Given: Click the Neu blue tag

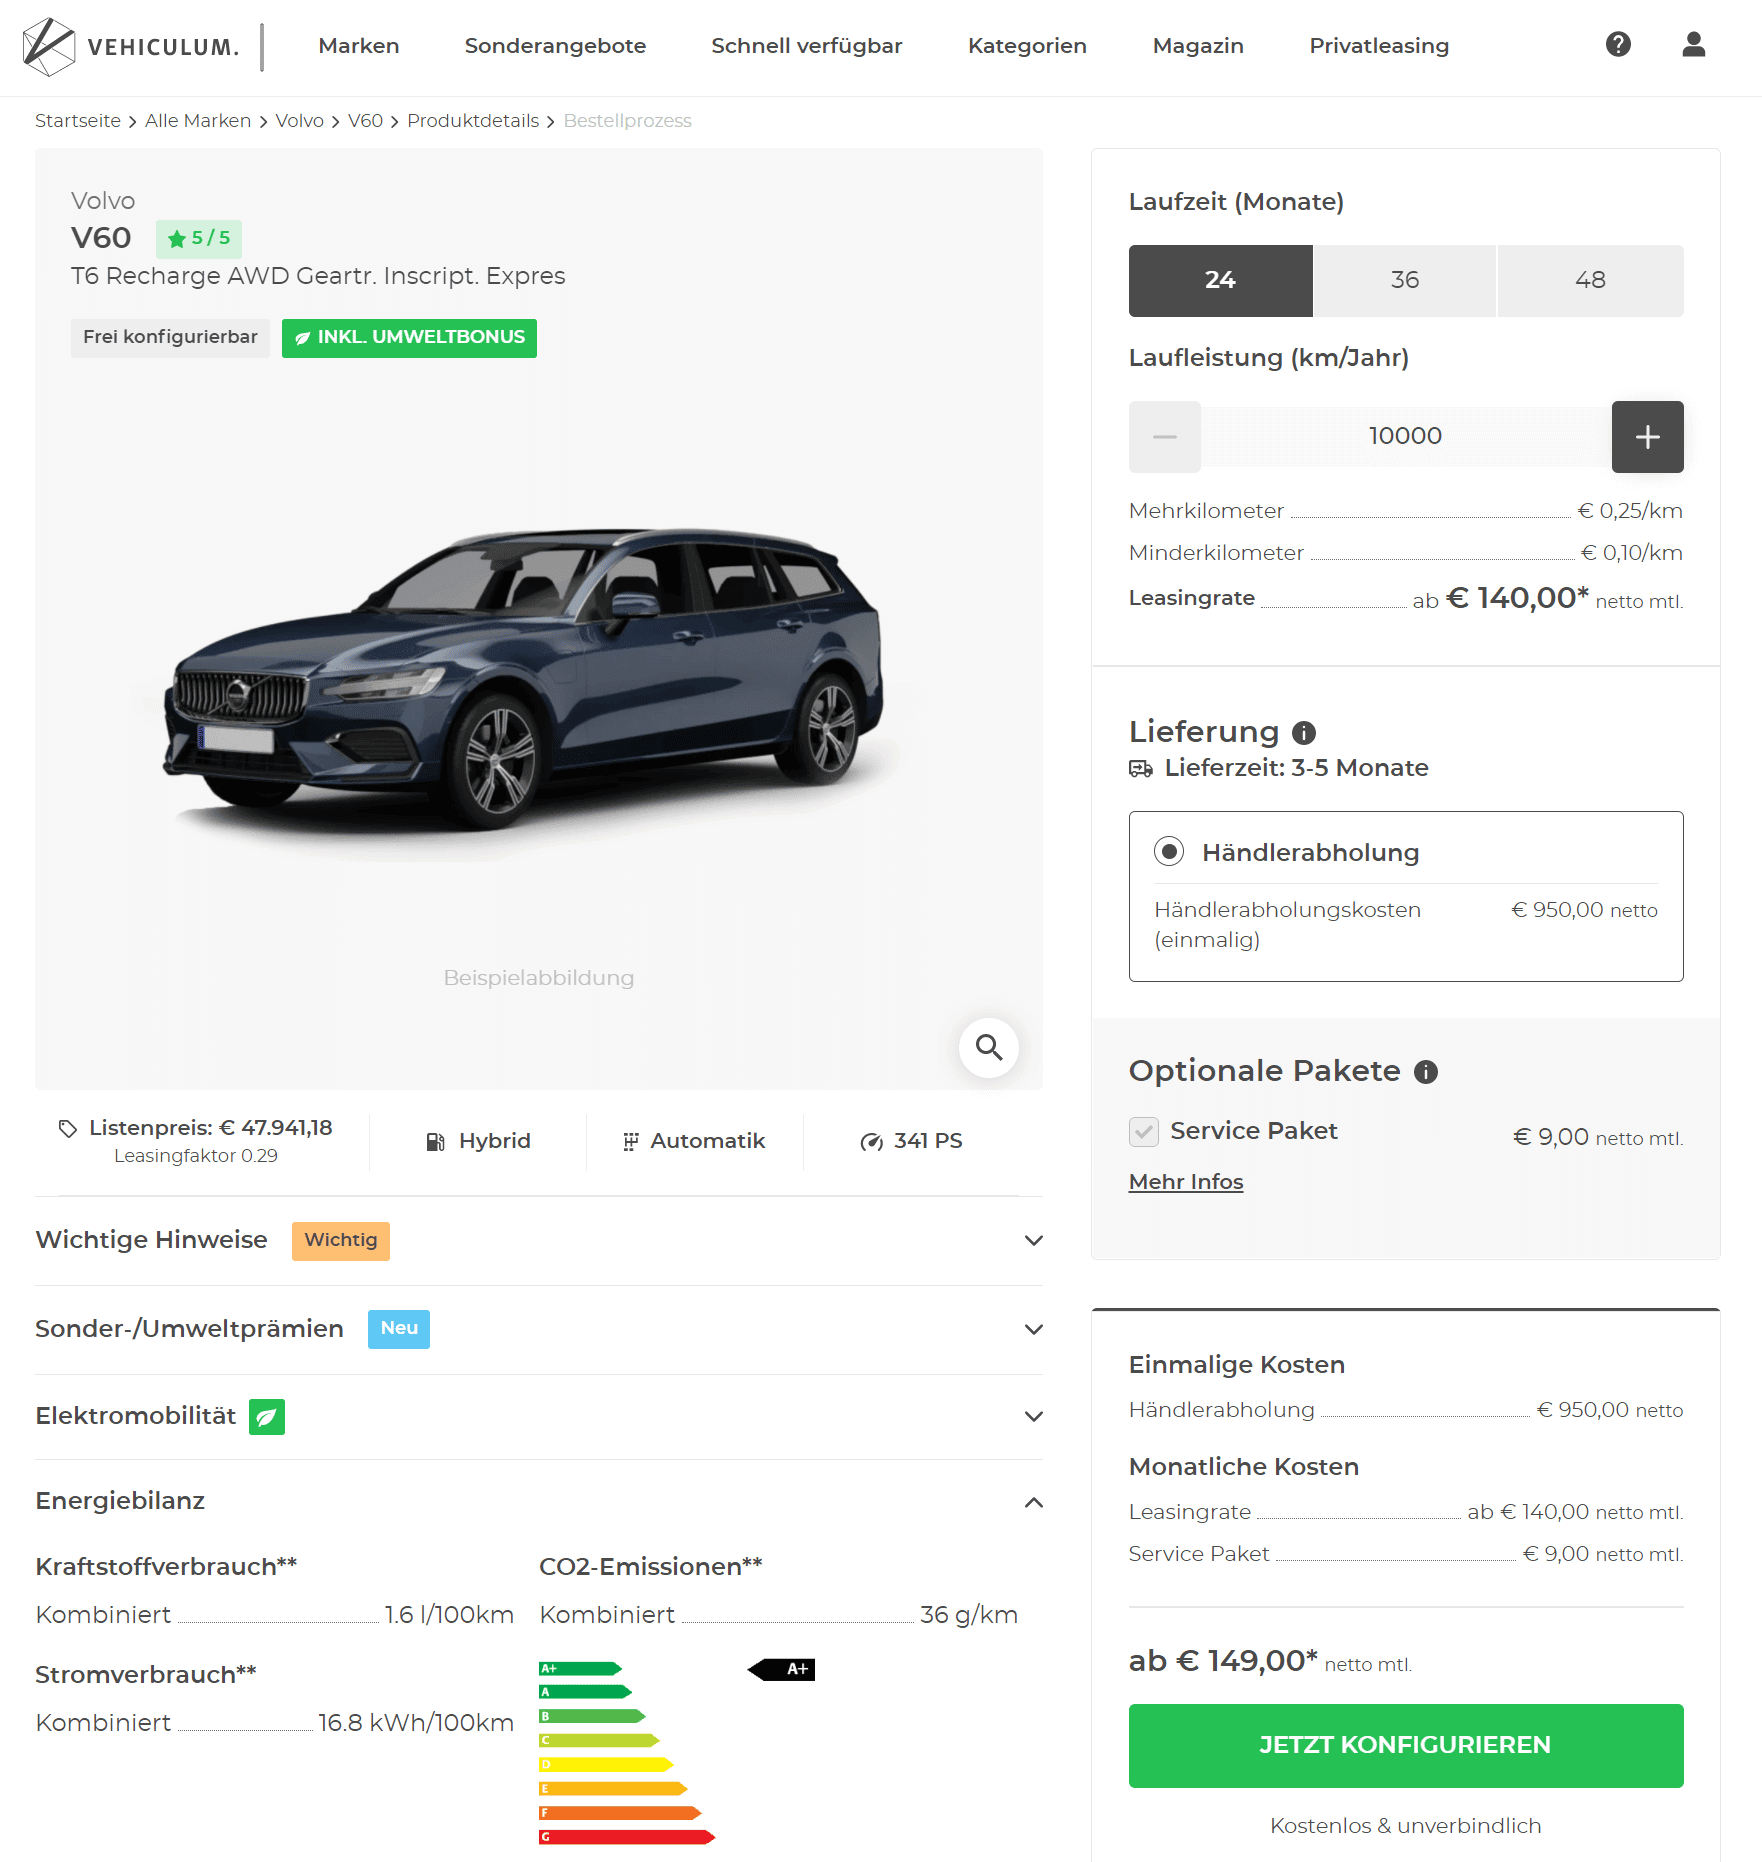Looking at the screenshot, I should tap(399, 1329).
